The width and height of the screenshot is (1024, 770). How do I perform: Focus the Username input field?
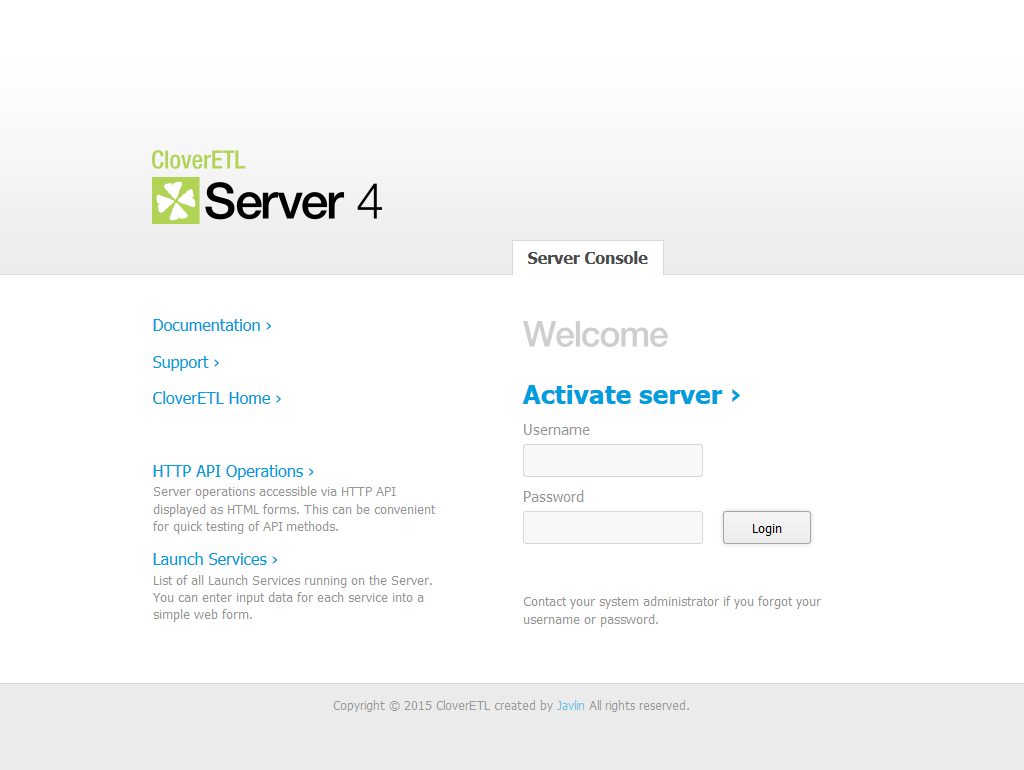[613, 460]
